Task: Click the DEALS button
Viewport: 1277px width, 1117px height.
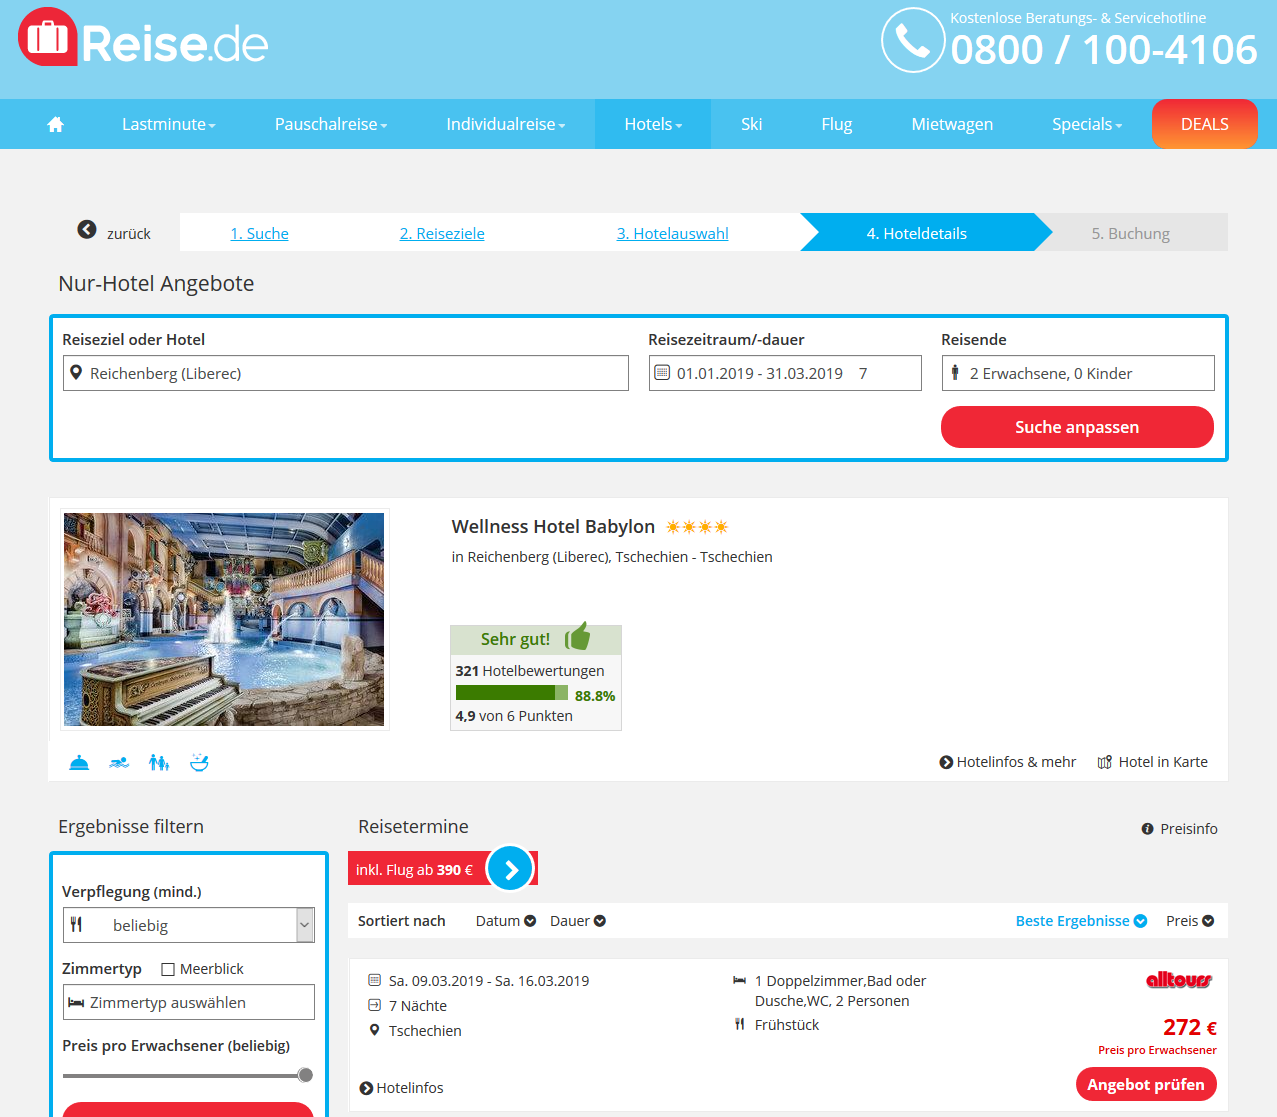Action: (1205, 124)
